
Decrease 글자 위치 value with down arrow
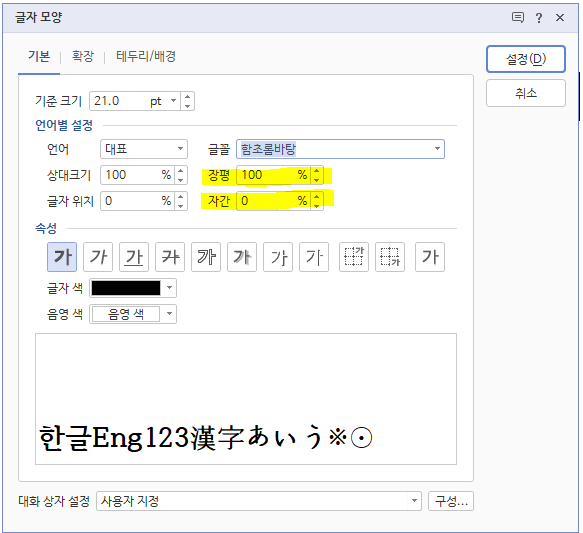[181, 206]
